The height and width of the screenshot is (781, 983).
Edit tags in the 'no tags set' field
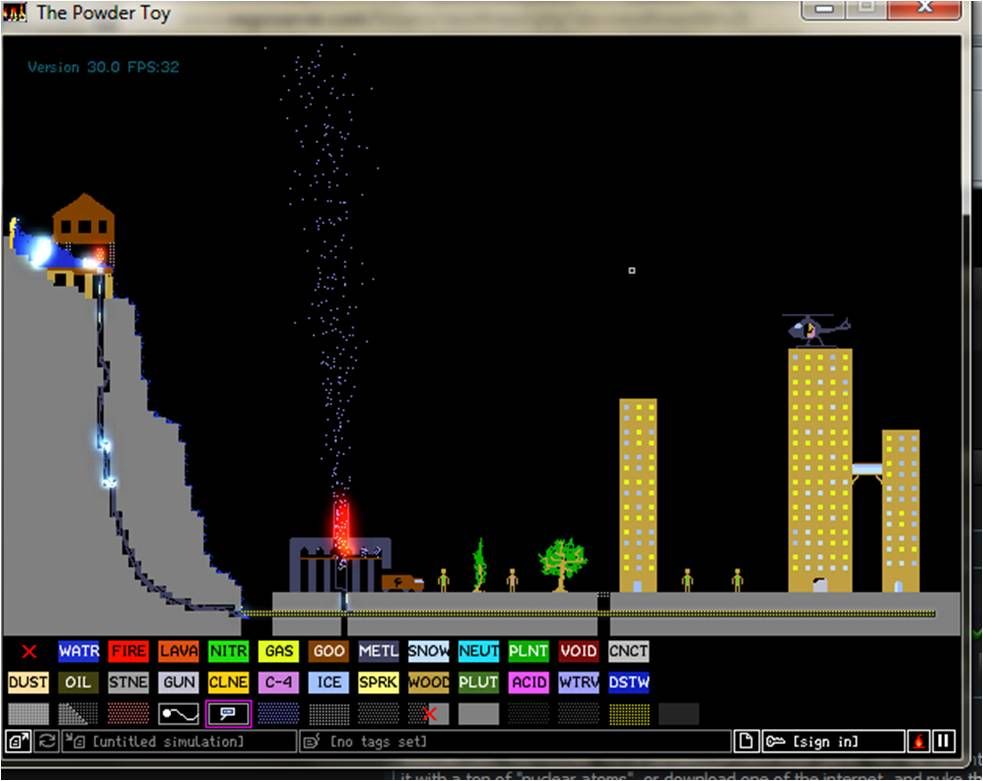[x=515, y=742]
